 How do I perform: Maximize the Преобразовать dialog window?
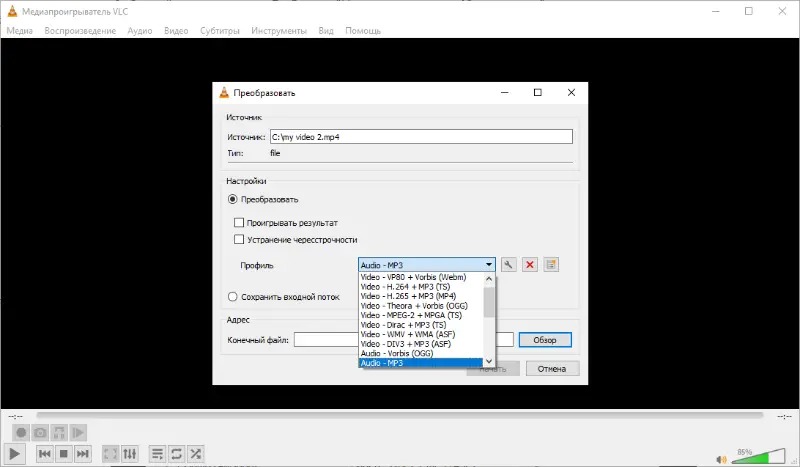pyautogui.click(x=537, y=92)
